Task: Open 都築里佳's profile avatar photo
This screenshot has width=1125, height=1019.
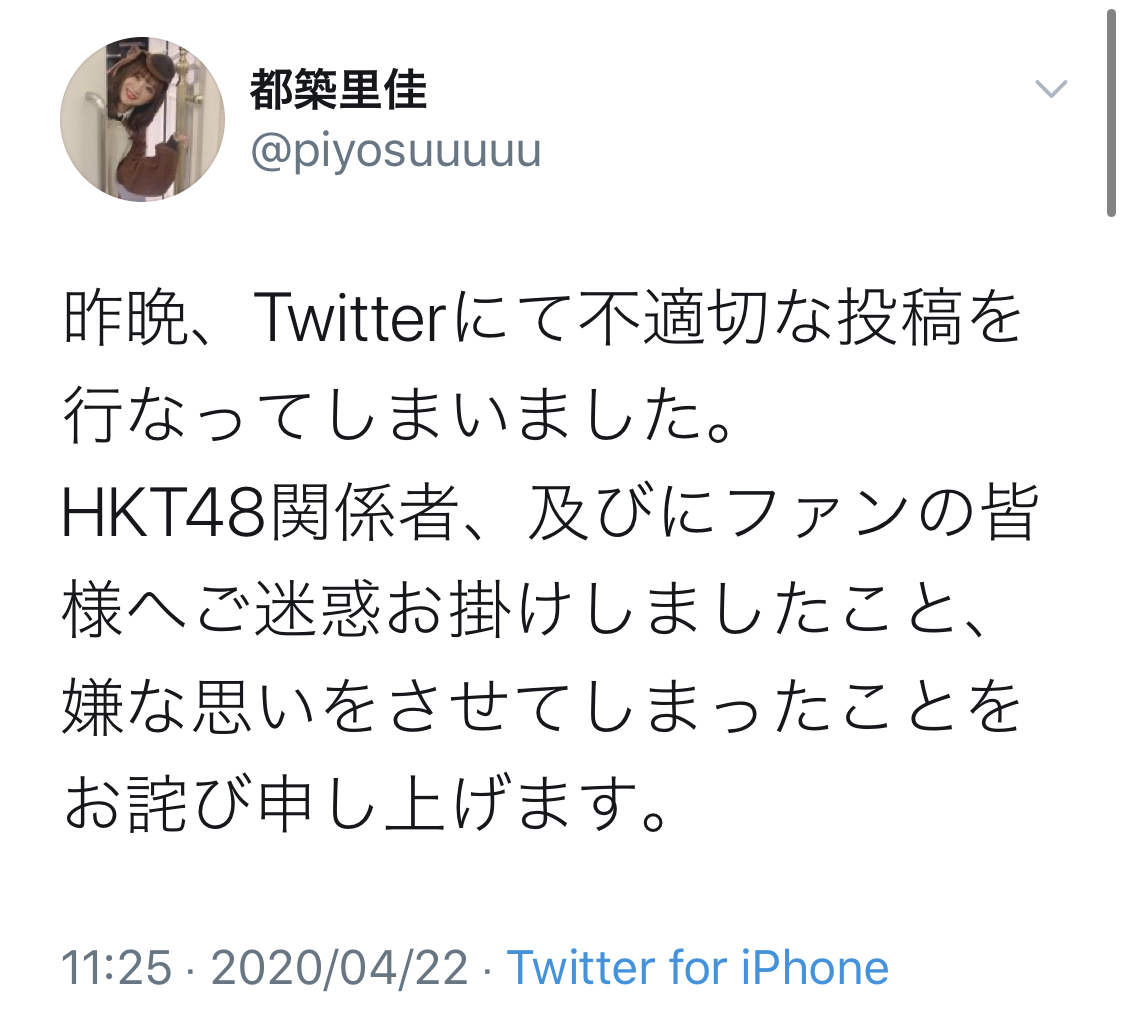Action: [142, 119]
